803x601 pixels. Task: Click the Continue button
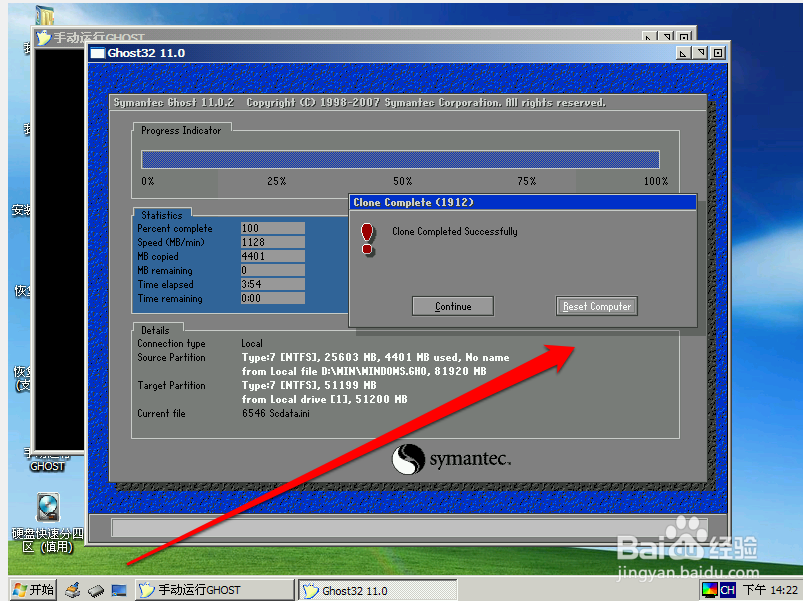pos(453,306)
